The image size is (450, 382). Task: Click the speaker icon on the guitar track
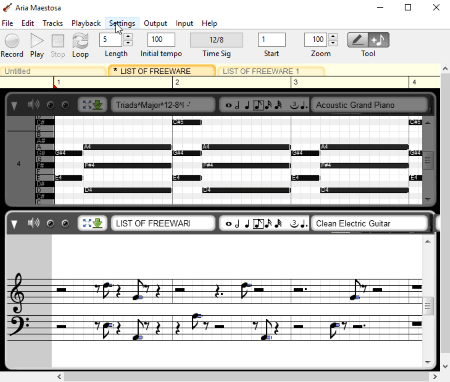click(x=34, y=223)
